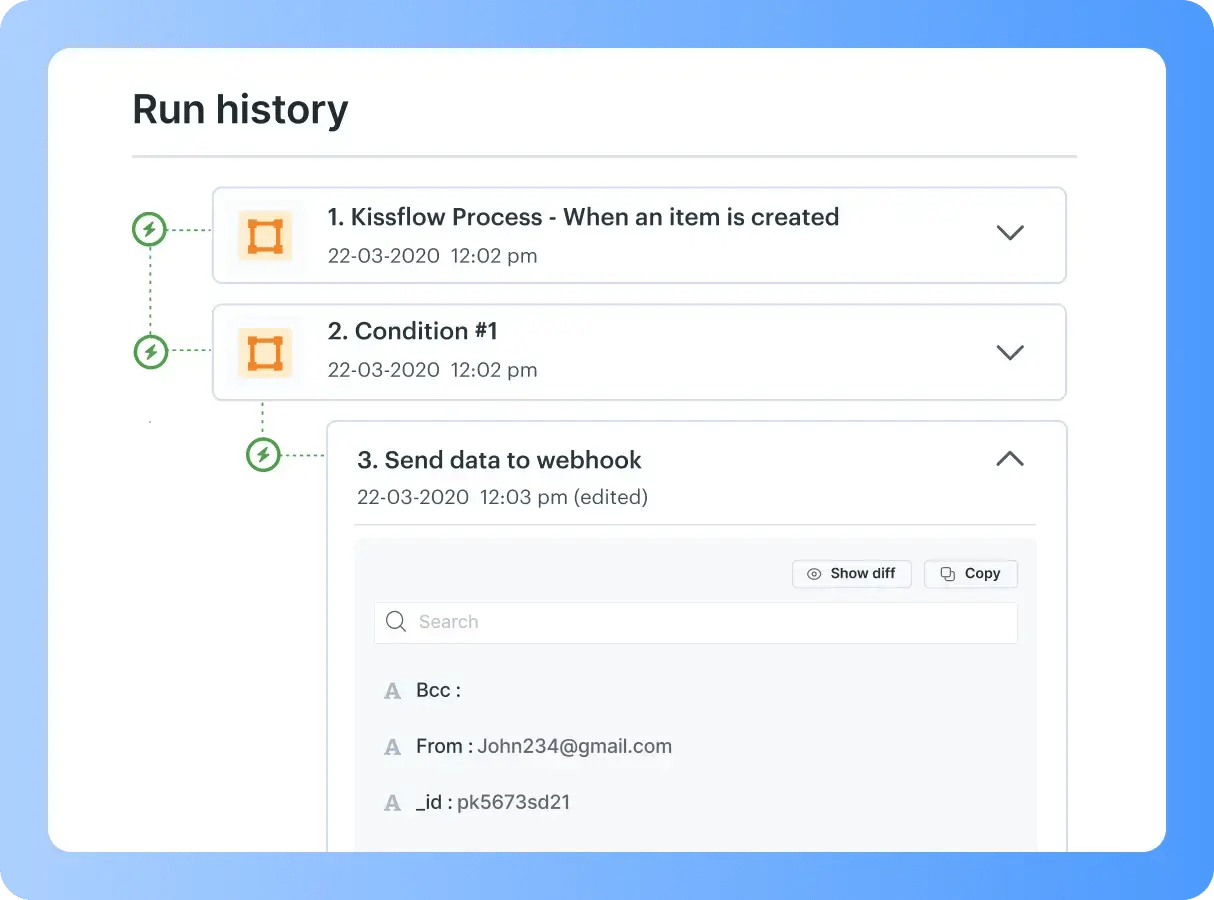Click the _id value pk5673sd21
This screenshot has height=900, width=1214.
pos(514,802)
